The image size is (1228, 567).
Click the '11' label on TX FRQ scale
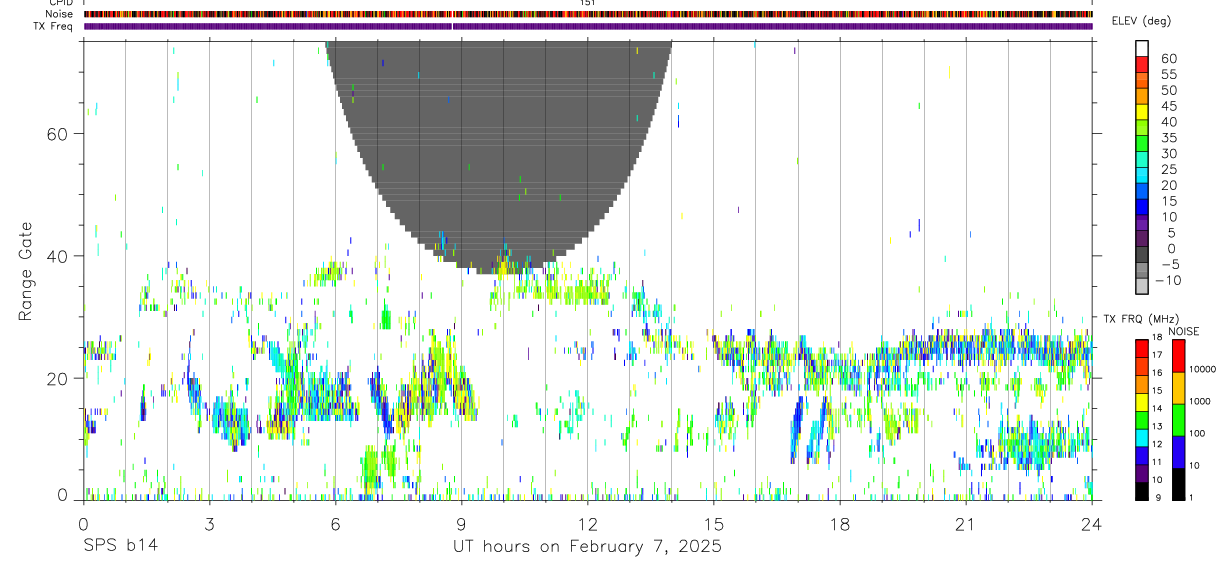[x=1157, y=462]
